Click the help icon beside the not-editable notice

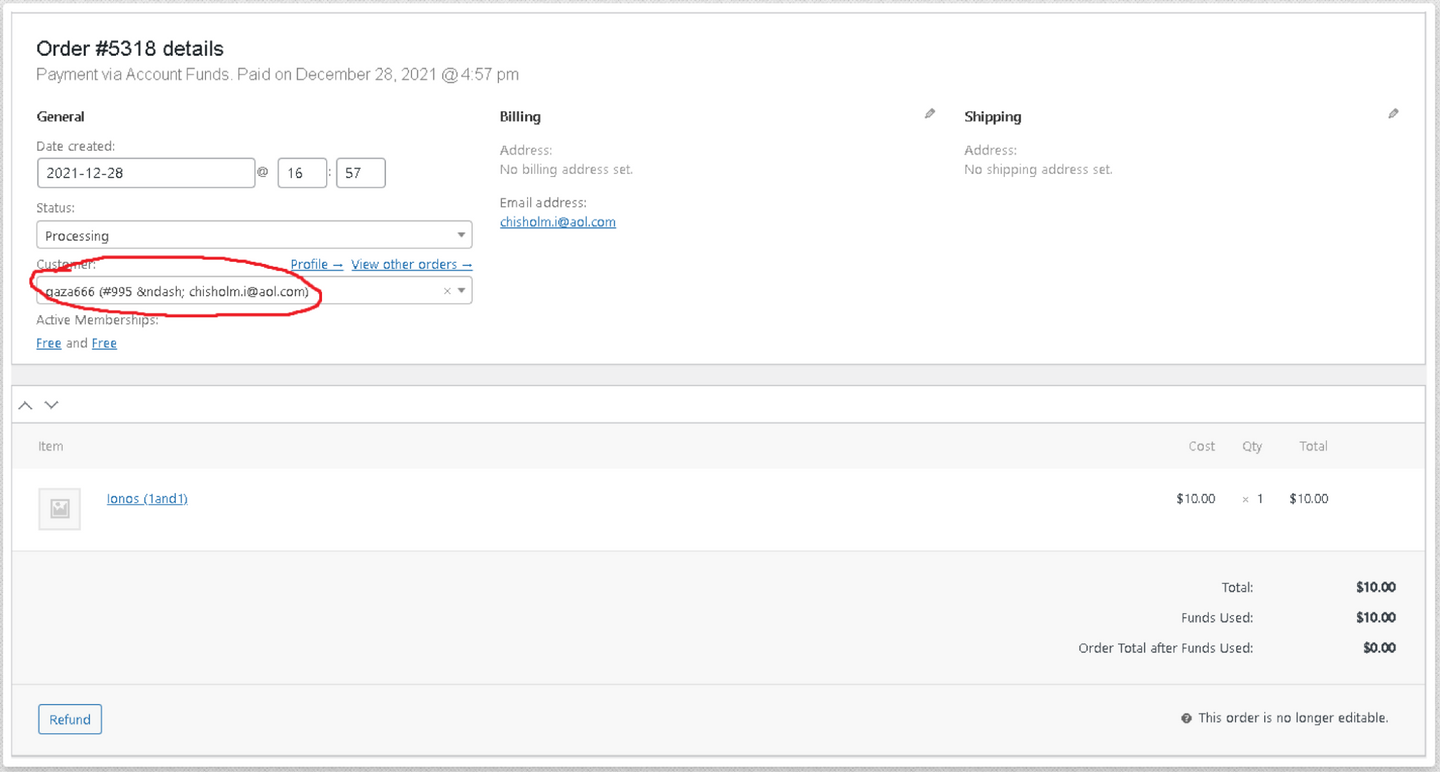coord(1186,718)
